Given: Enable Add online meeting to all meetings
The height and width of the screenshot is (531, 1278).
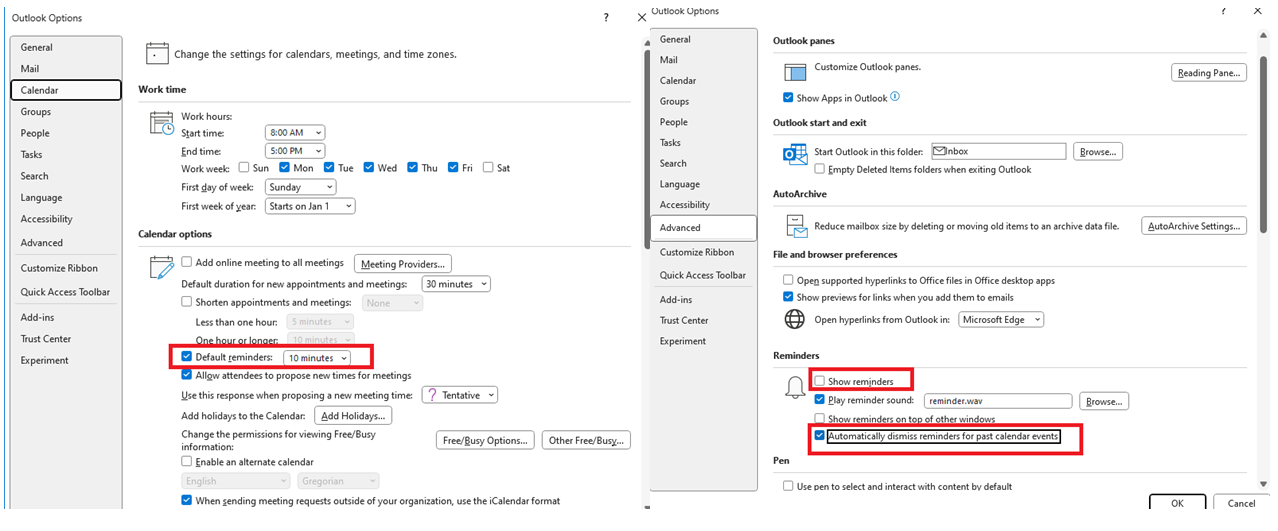Looking at the screenshot, I should tap(187, 262).
